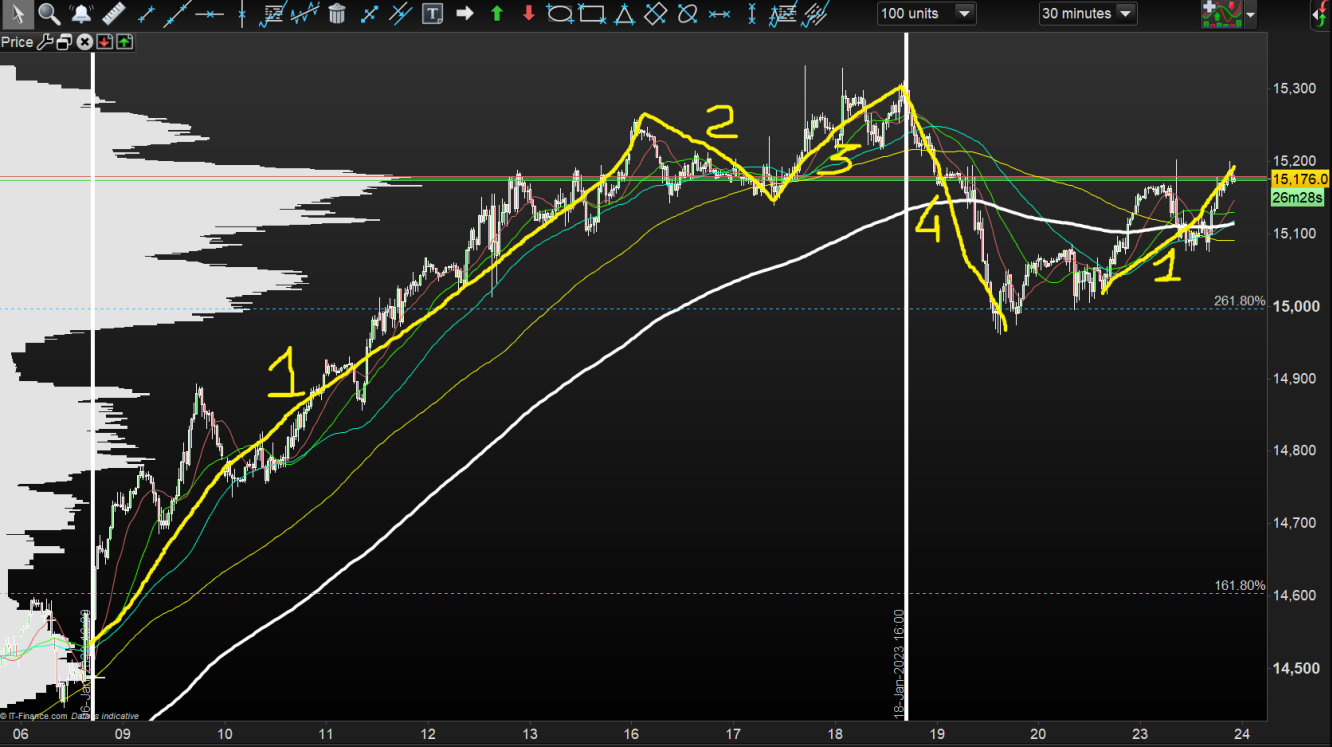Viewport: 1332px width, 747px height.
Task: Detach Price panel with windows icon
Action: (x=64, y=42)
